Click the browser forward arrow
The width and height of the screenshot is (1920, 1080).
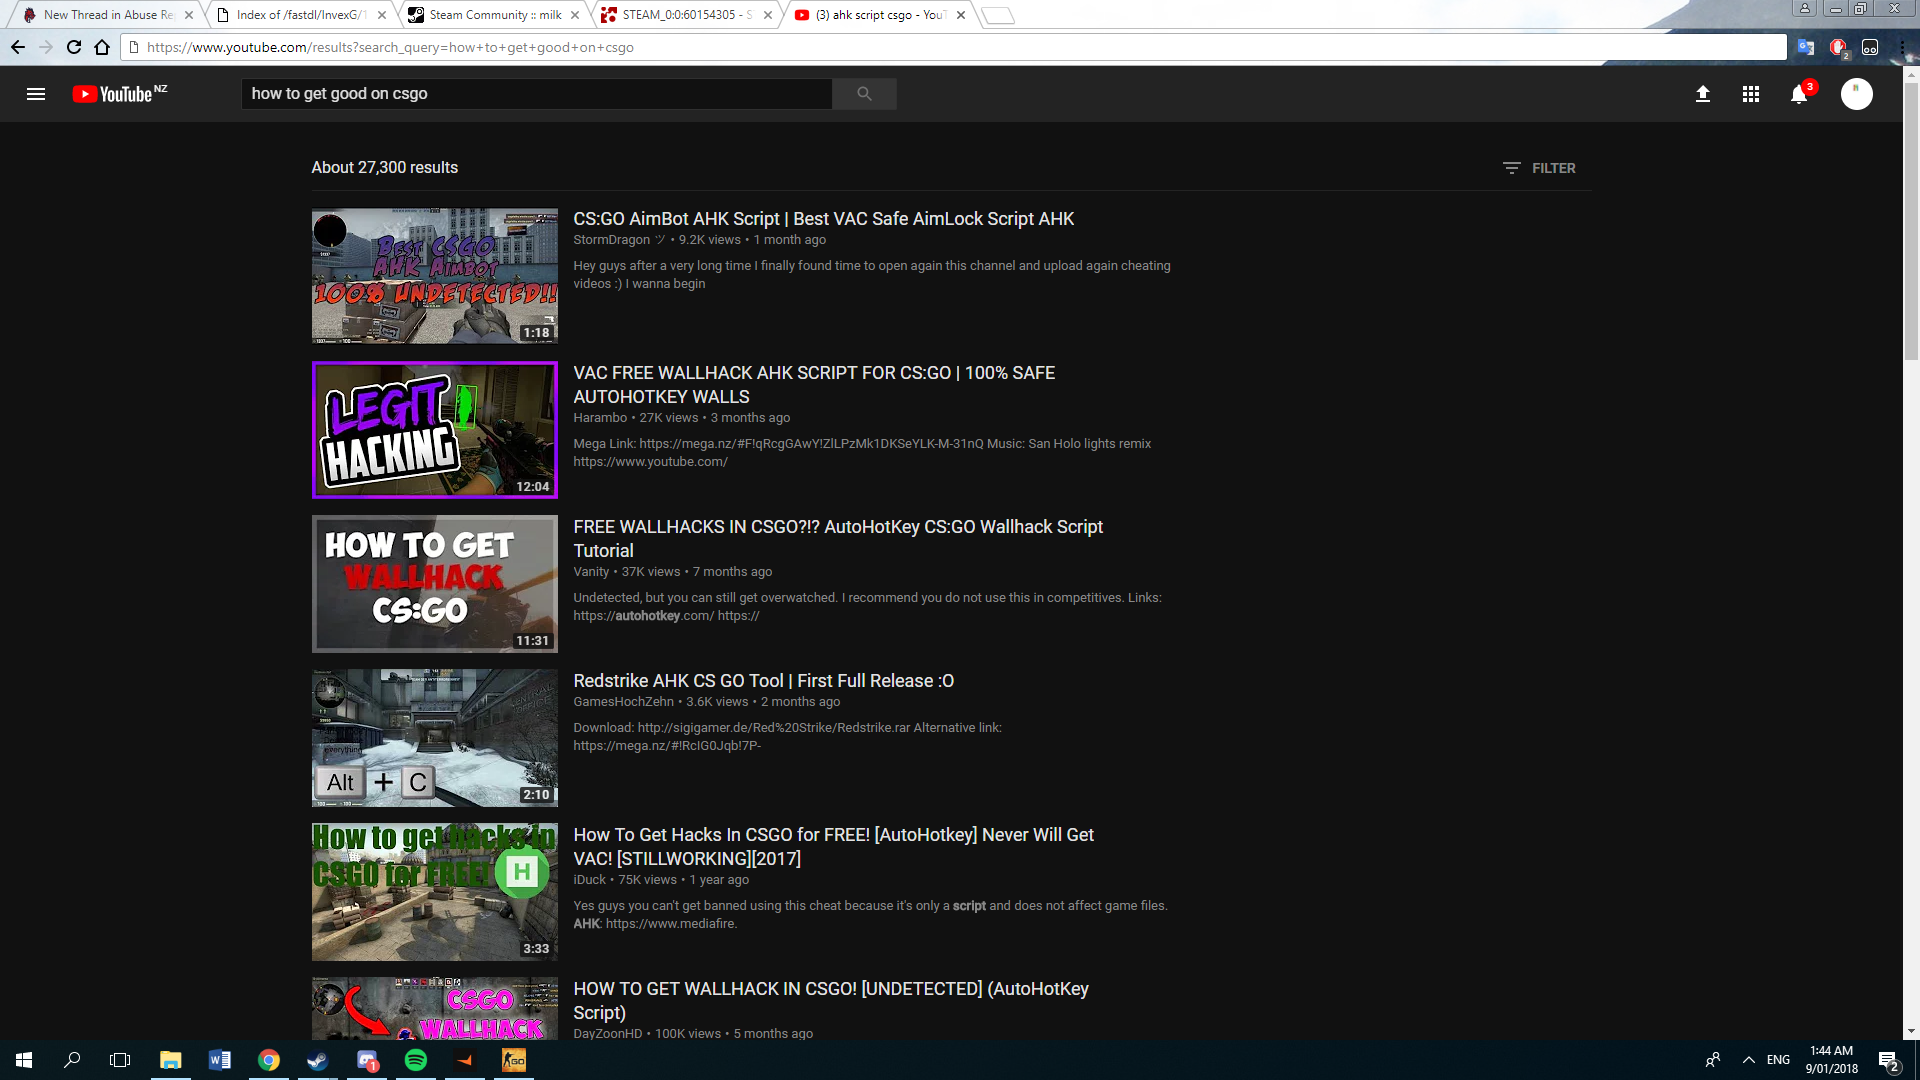pyautogui.click(x=46, y=47)
